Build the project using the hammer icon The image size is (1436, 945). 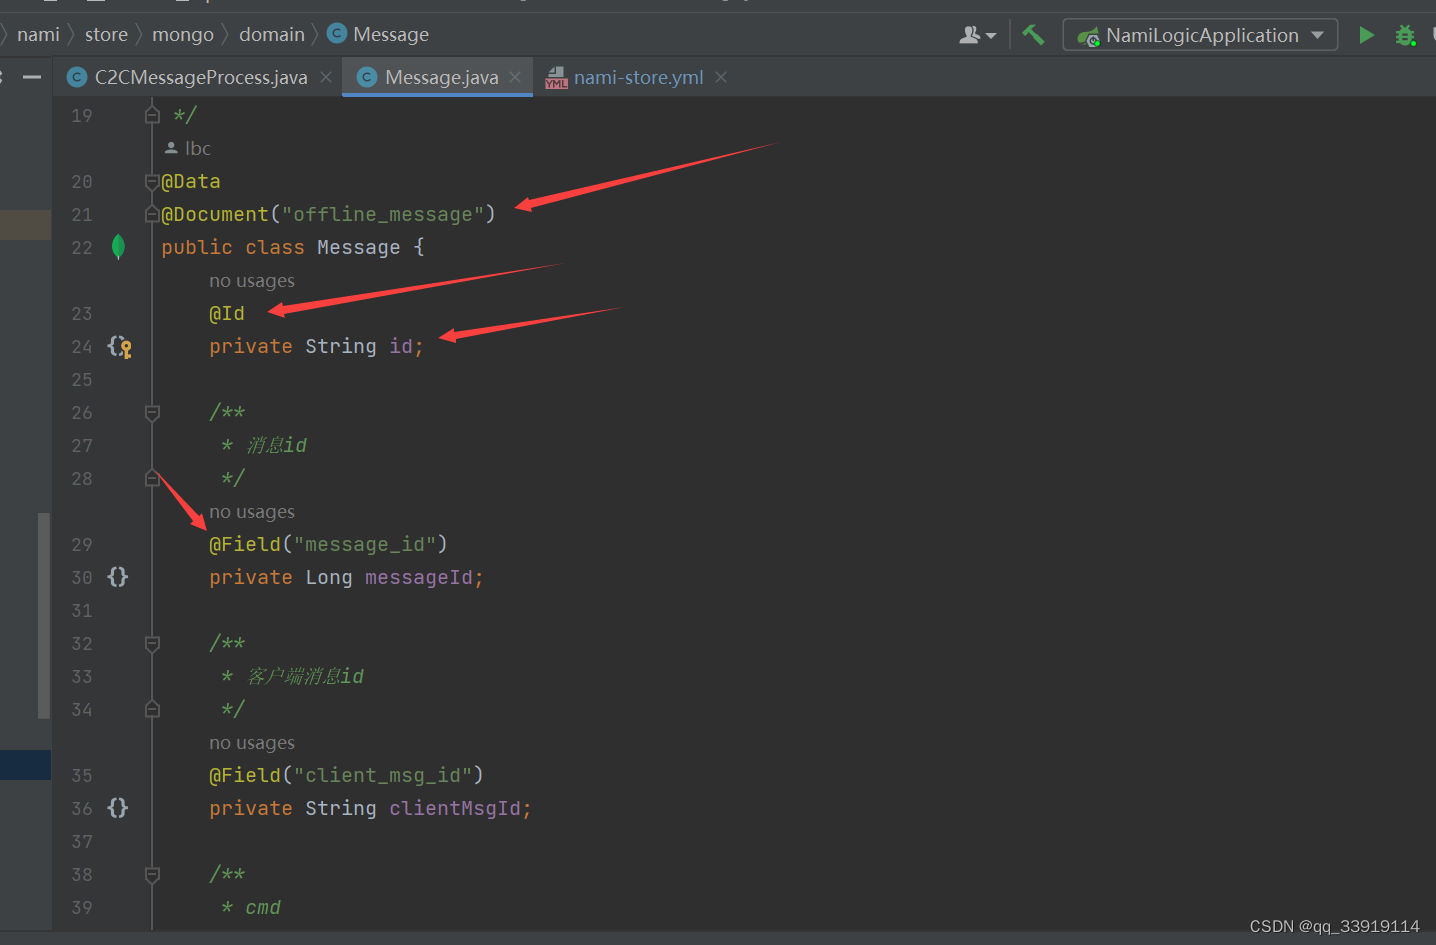click(1033, 34)
